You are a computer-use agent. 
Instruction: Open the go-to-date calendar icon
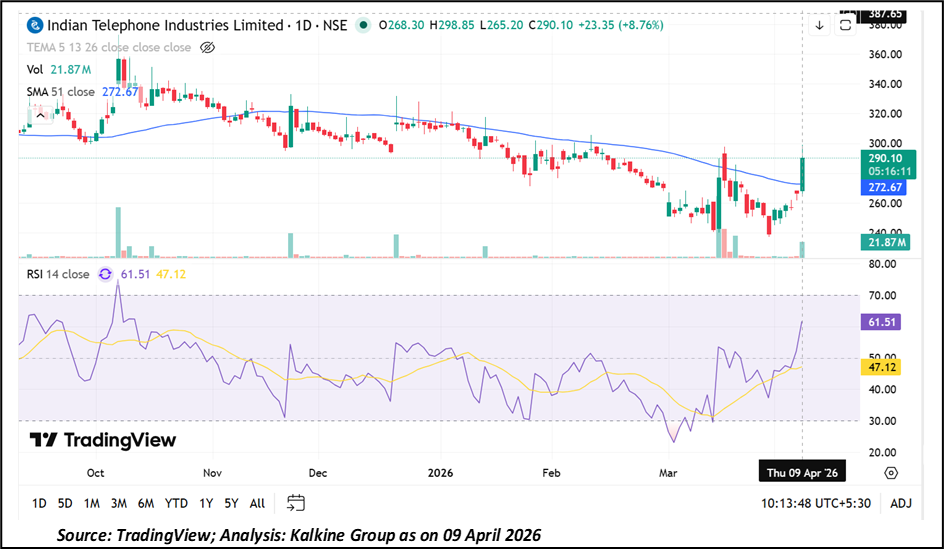(295, 503)
